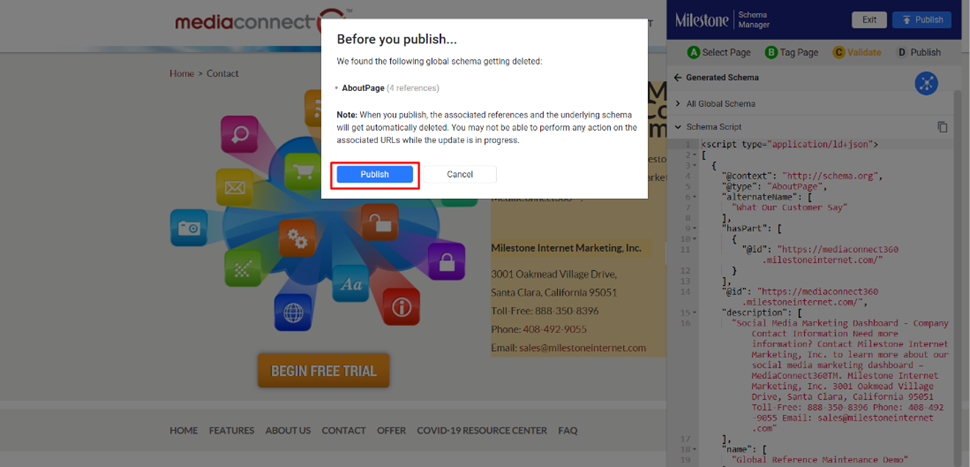This screenshot has width=970, height=467.
Task: Click the green shopping cart icon
Action: coord(303,172)
